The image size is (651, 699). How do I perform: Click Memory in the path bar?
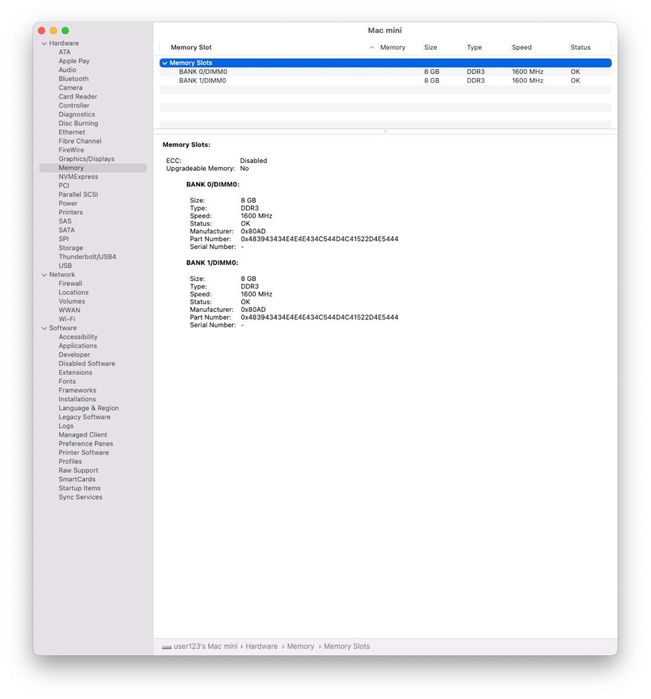click(301, 646)
